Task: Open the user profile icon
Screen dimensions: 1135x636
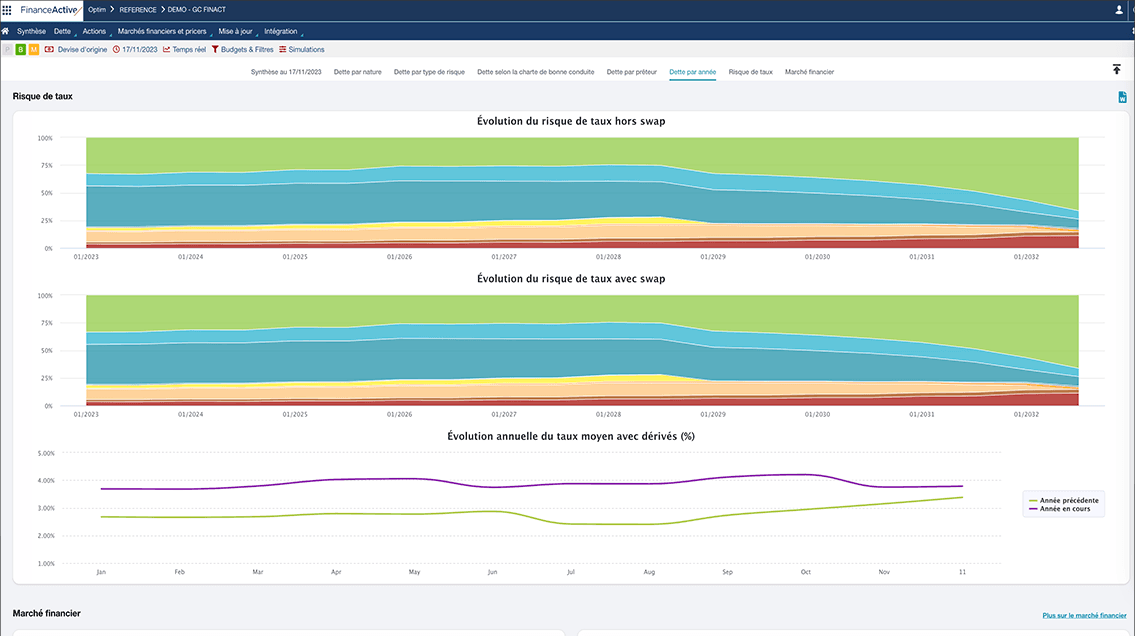Action: [1118, 9]
